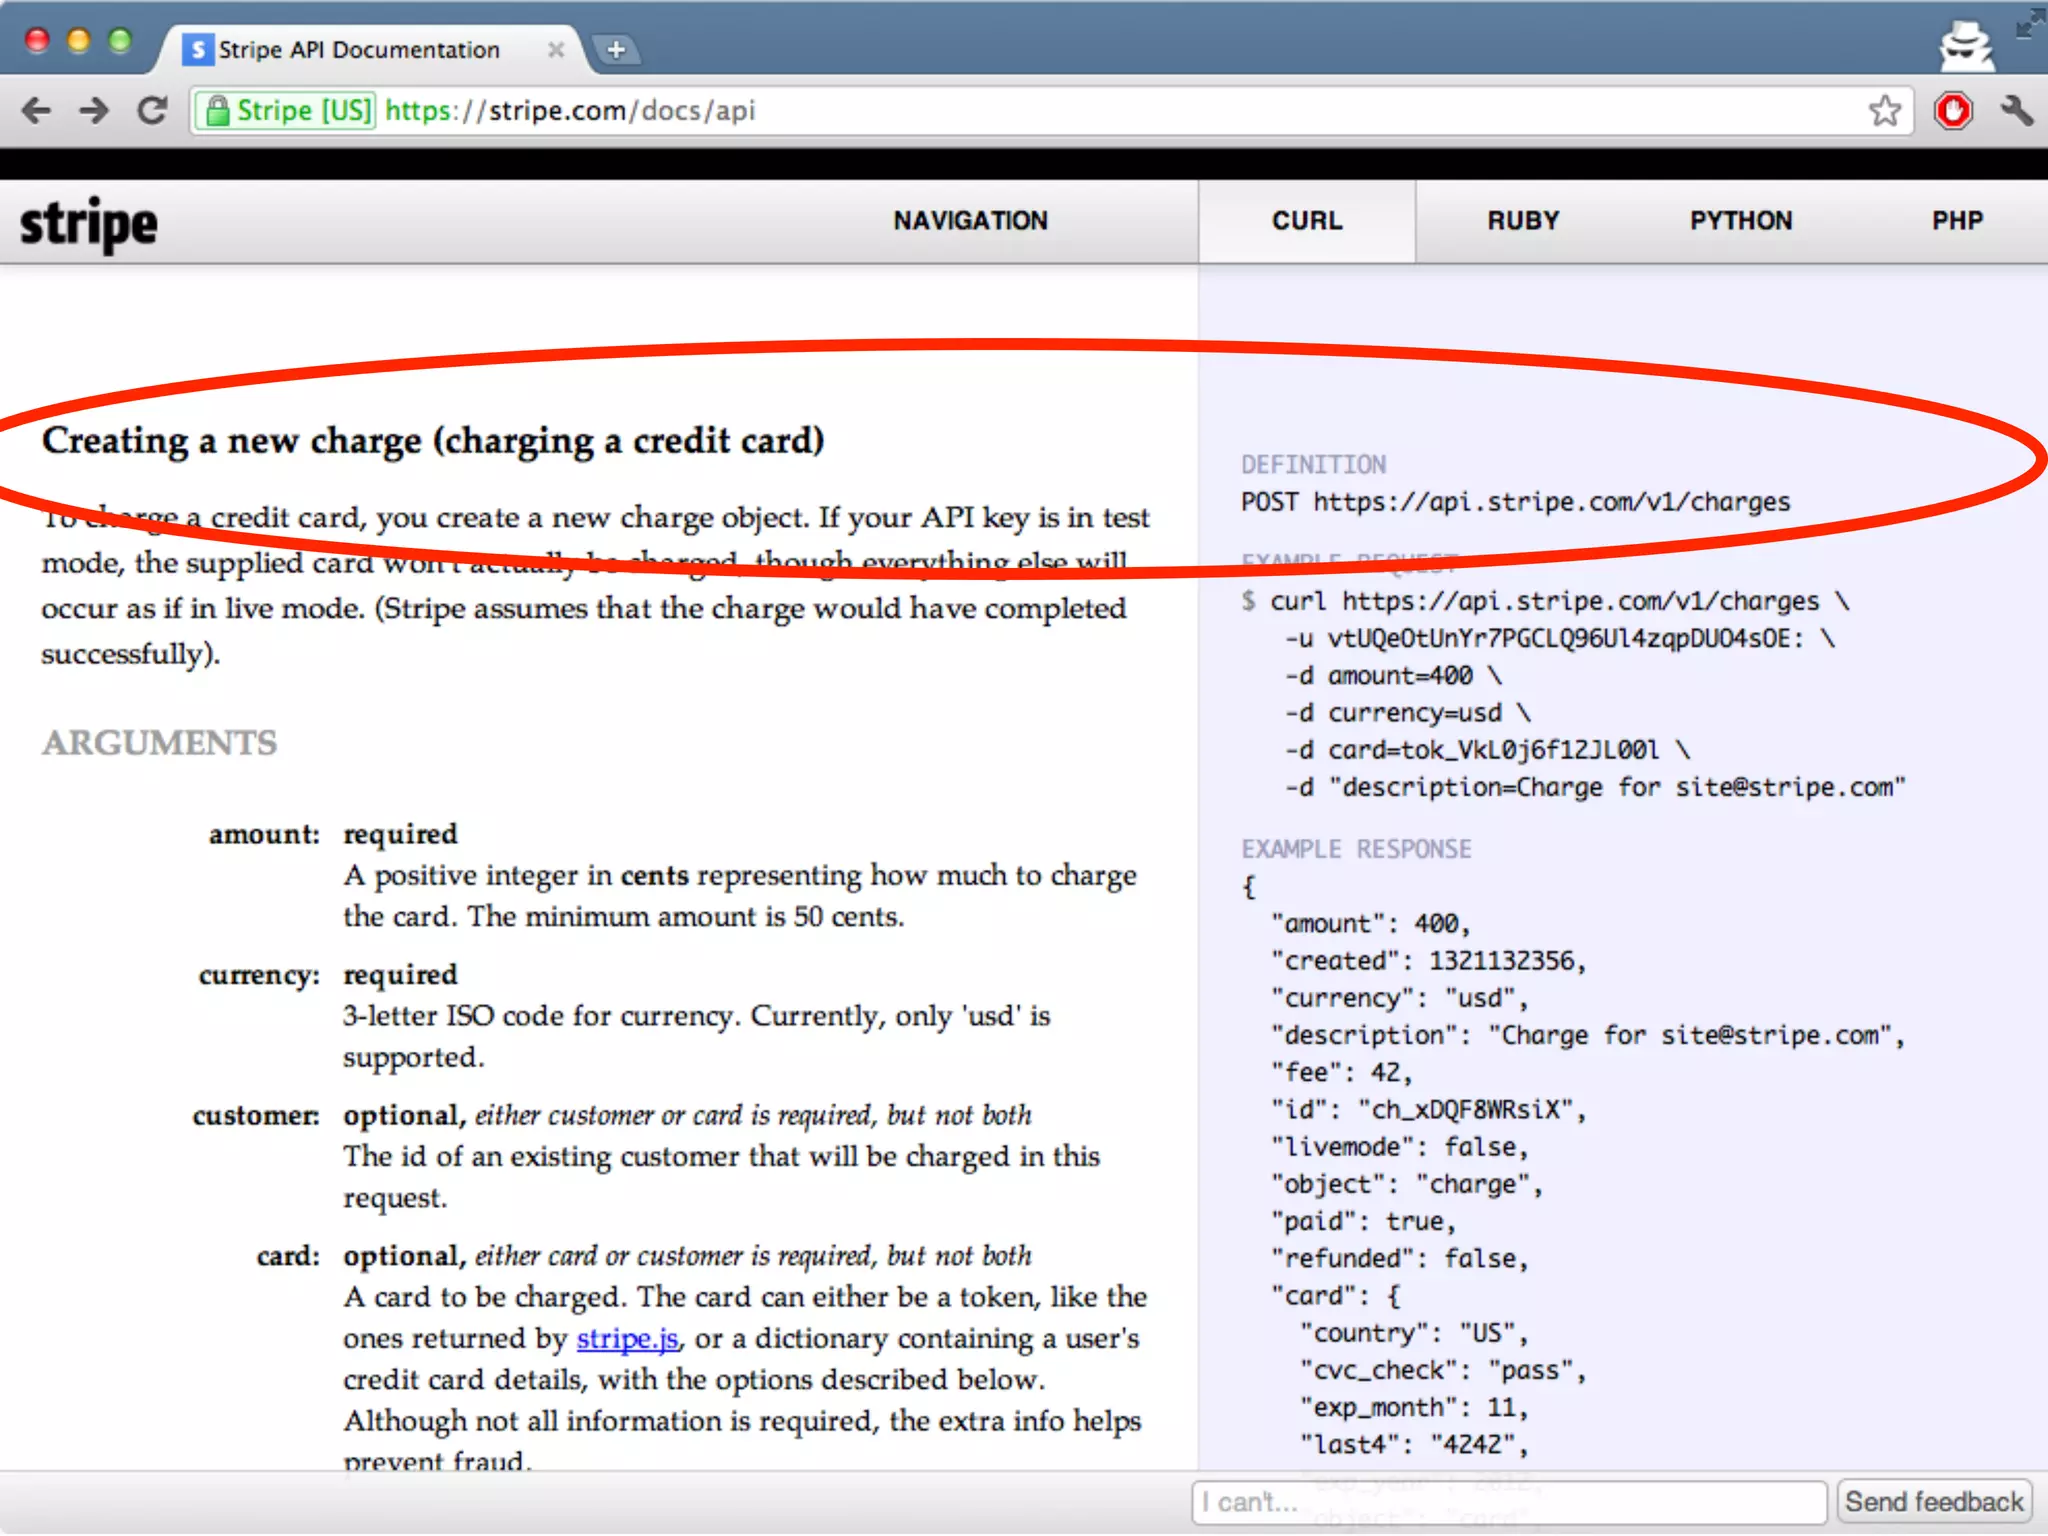Click the Stripe logo
Screen dimensions: 2048x1536
[89, 223]
